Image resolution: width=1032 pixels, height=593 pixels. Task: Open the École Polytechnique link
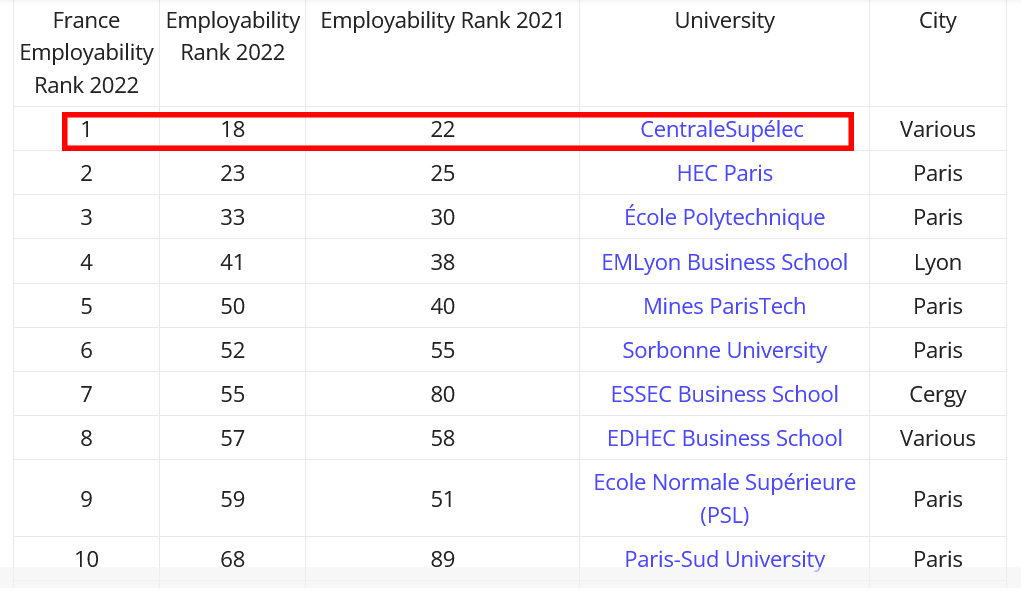click(x=724, y=217)
